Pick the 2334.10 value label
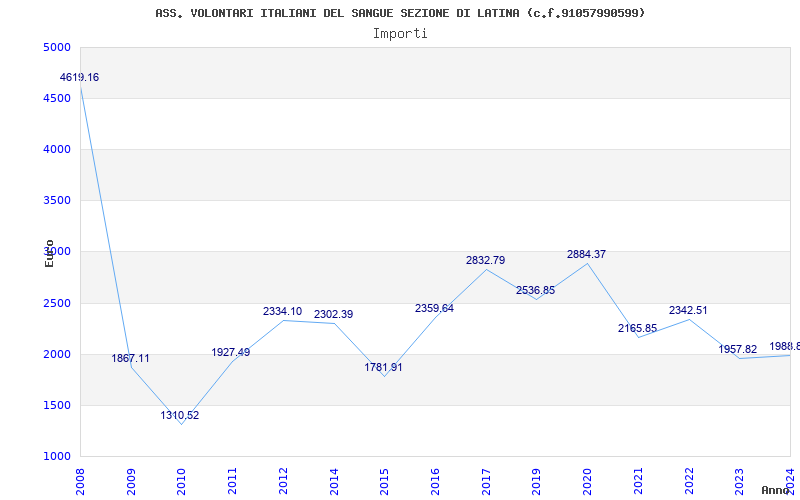Screen dimensions: 800x500 coord(282,312)
